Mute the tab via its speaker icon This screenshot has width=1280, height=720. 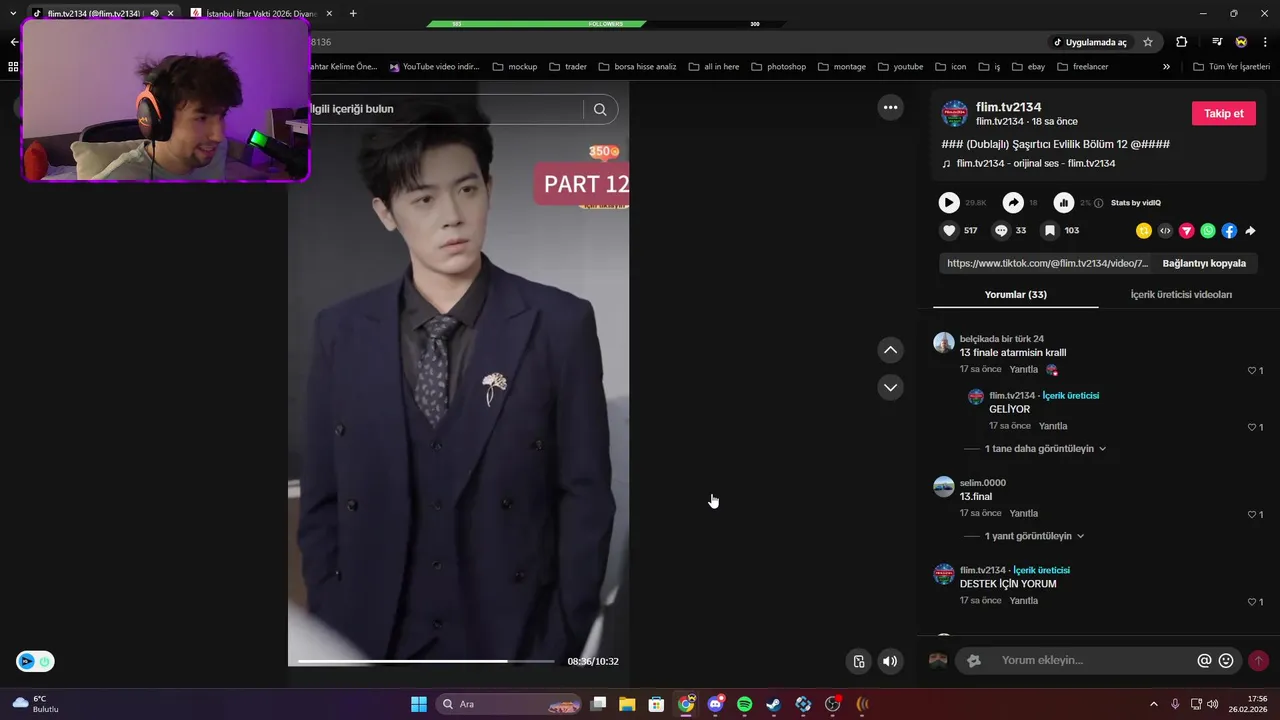tap(154, 13)
